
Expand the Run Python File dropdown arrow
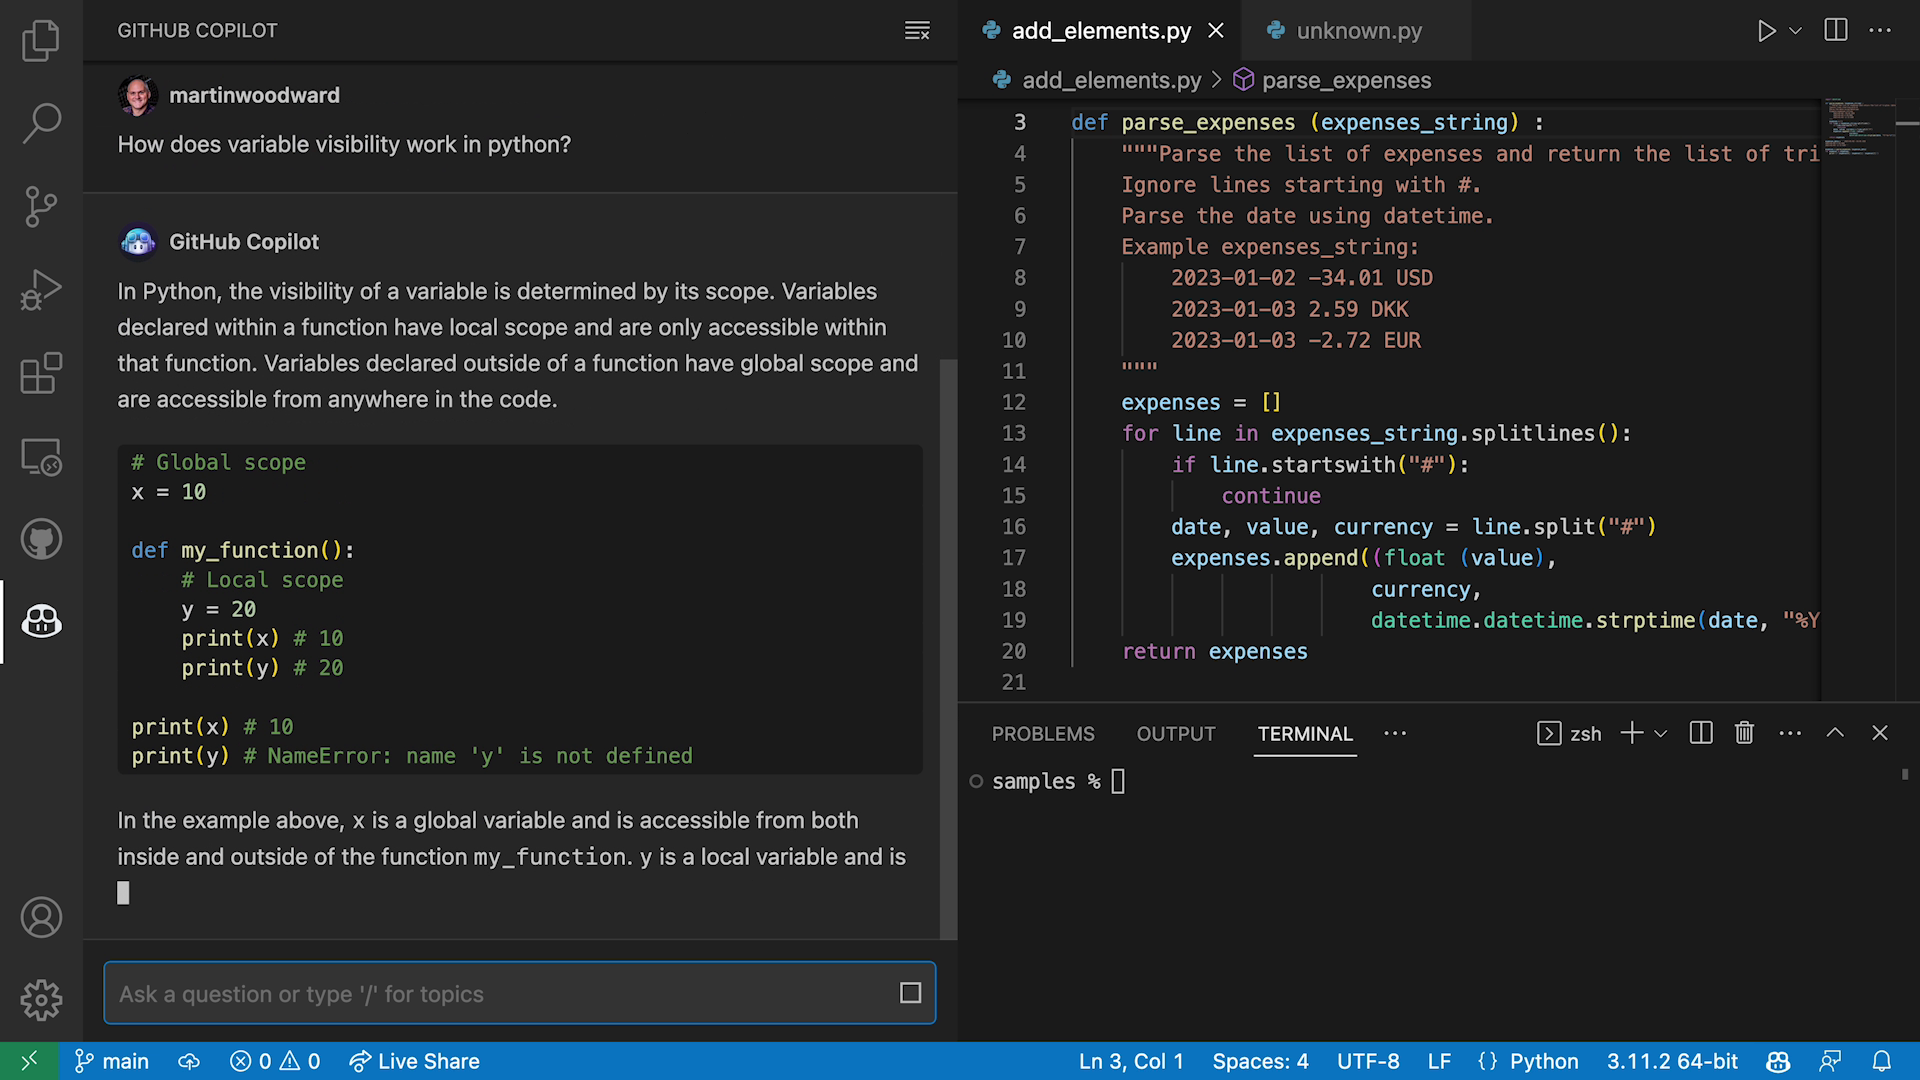point(1793,30)
